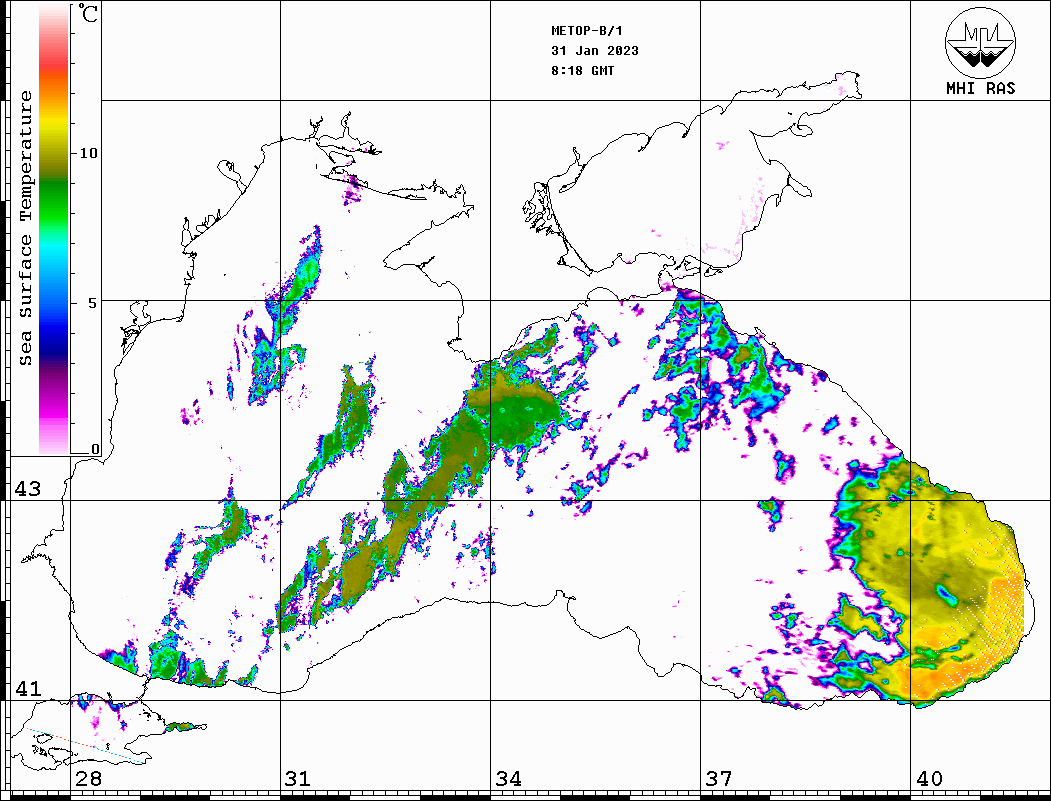Image resolution: width=1051 pixels, height=801 pixels.
Task: Click longitude label '40'
Action: pos(929,779)
